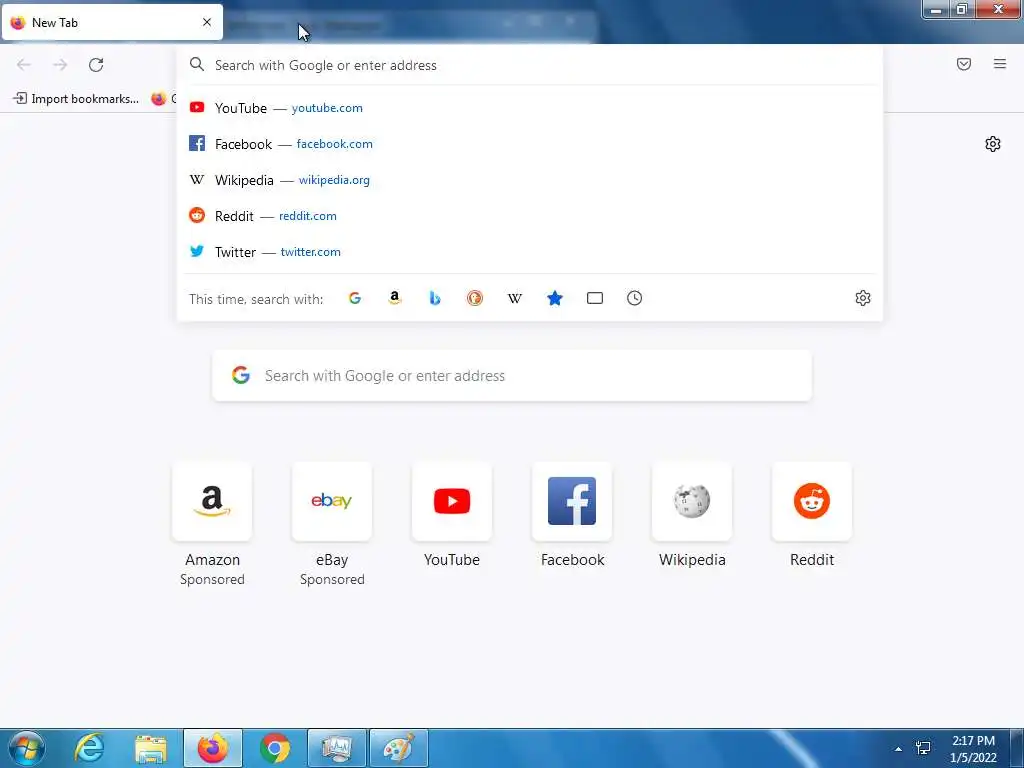Click the page's Google search box
Viewport: 1024px width, 768px height.
coord(512,376)
